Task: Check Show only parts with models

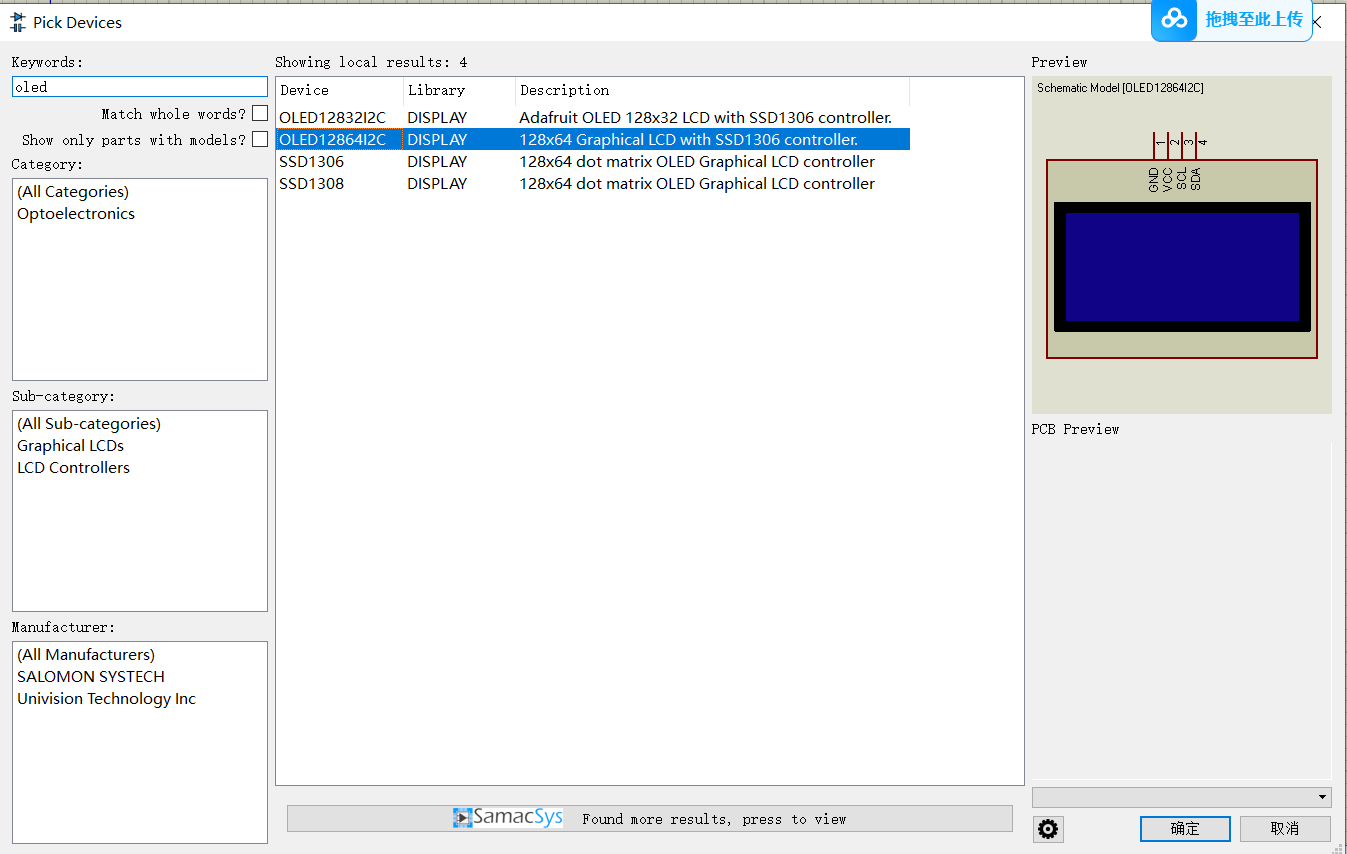Action: 260,138
